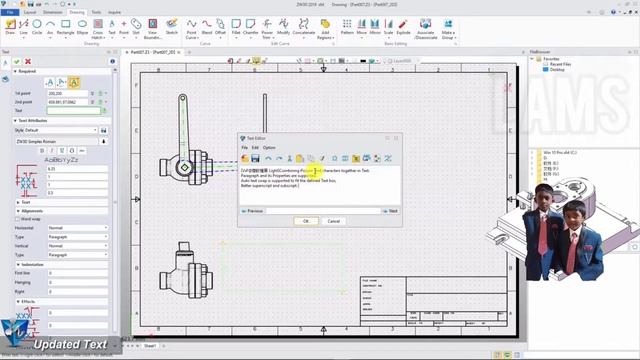
Task: Open the Sketch tool
Action: [172, 27]
